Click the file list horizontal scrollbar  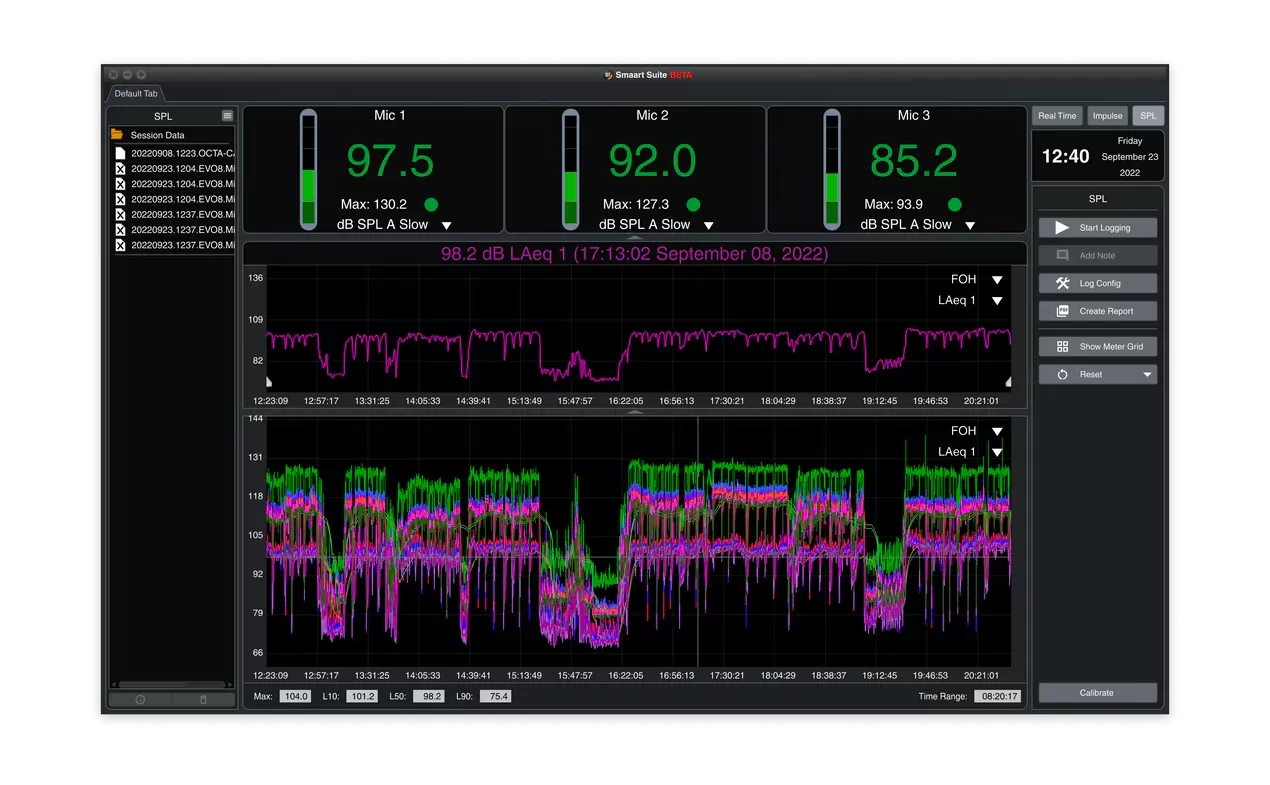(x=171, y=685)
